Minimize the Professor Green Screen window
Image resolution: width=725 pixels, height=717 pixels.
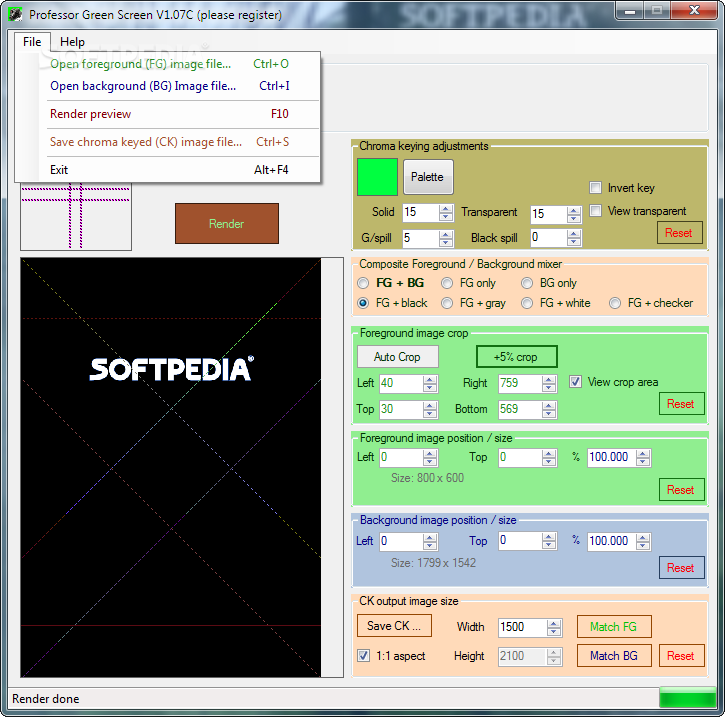630,10
